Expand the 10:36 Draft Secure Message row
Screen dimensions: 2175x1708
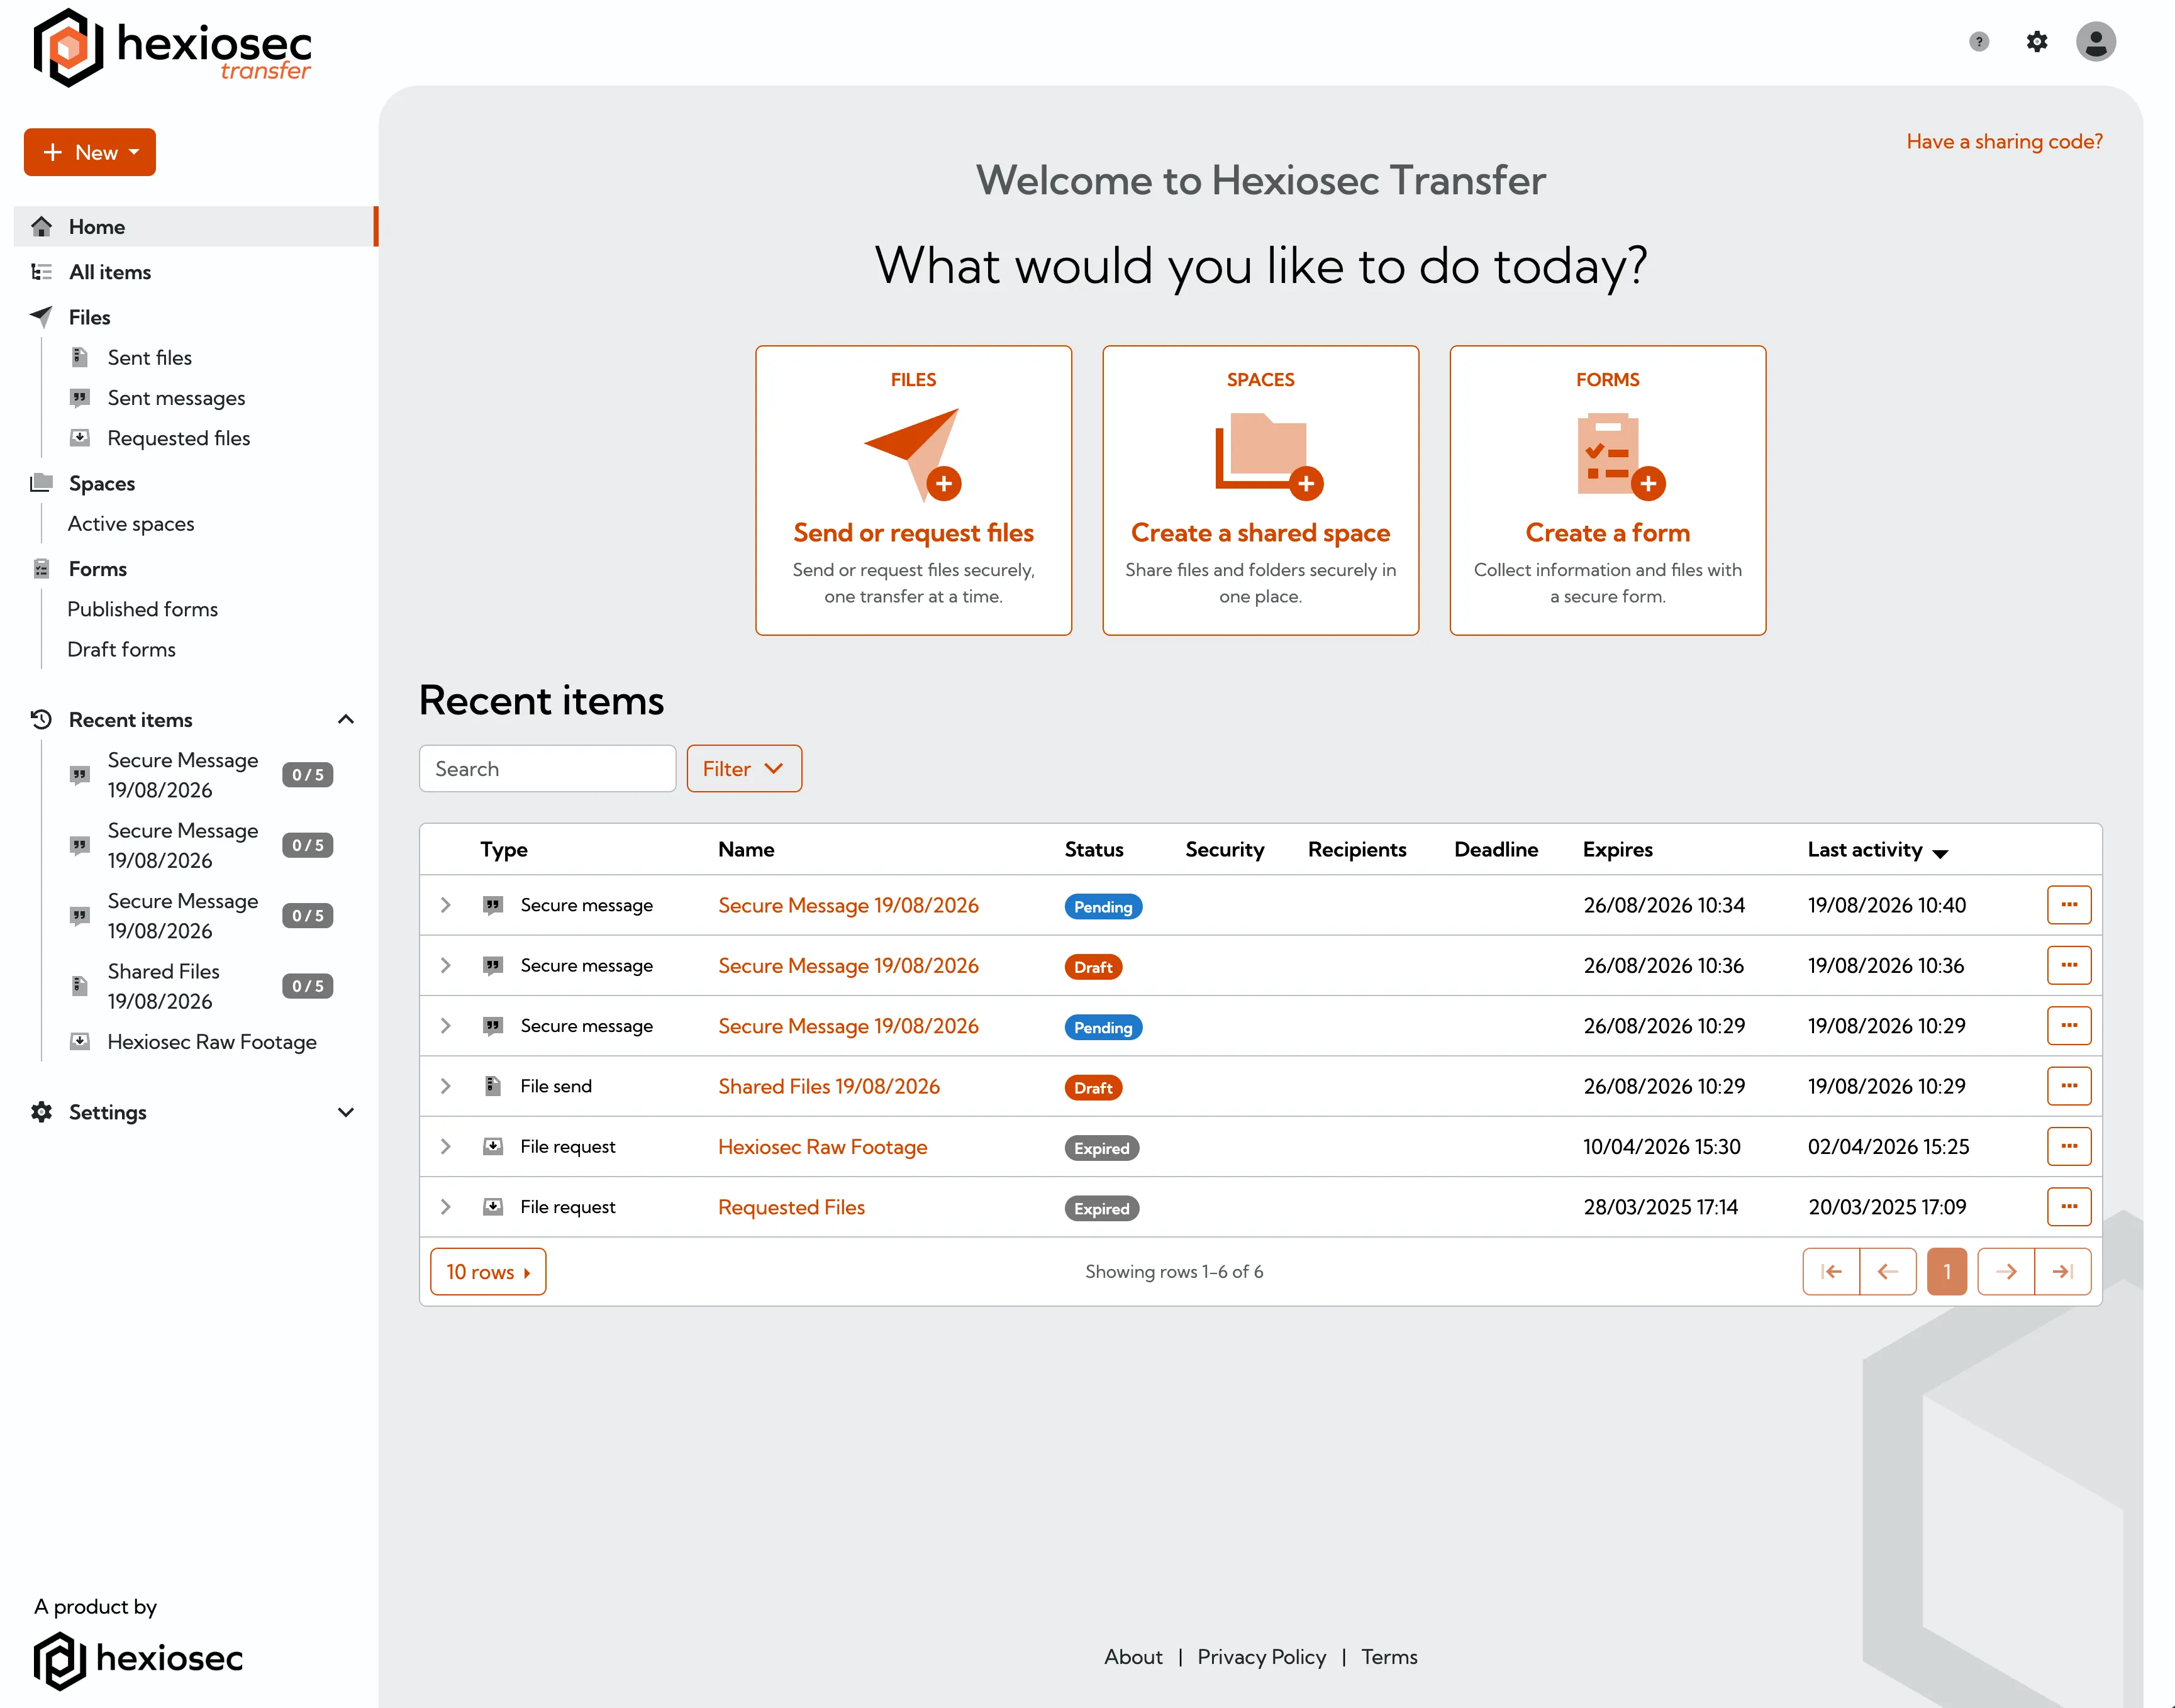[x=446, y=965]
